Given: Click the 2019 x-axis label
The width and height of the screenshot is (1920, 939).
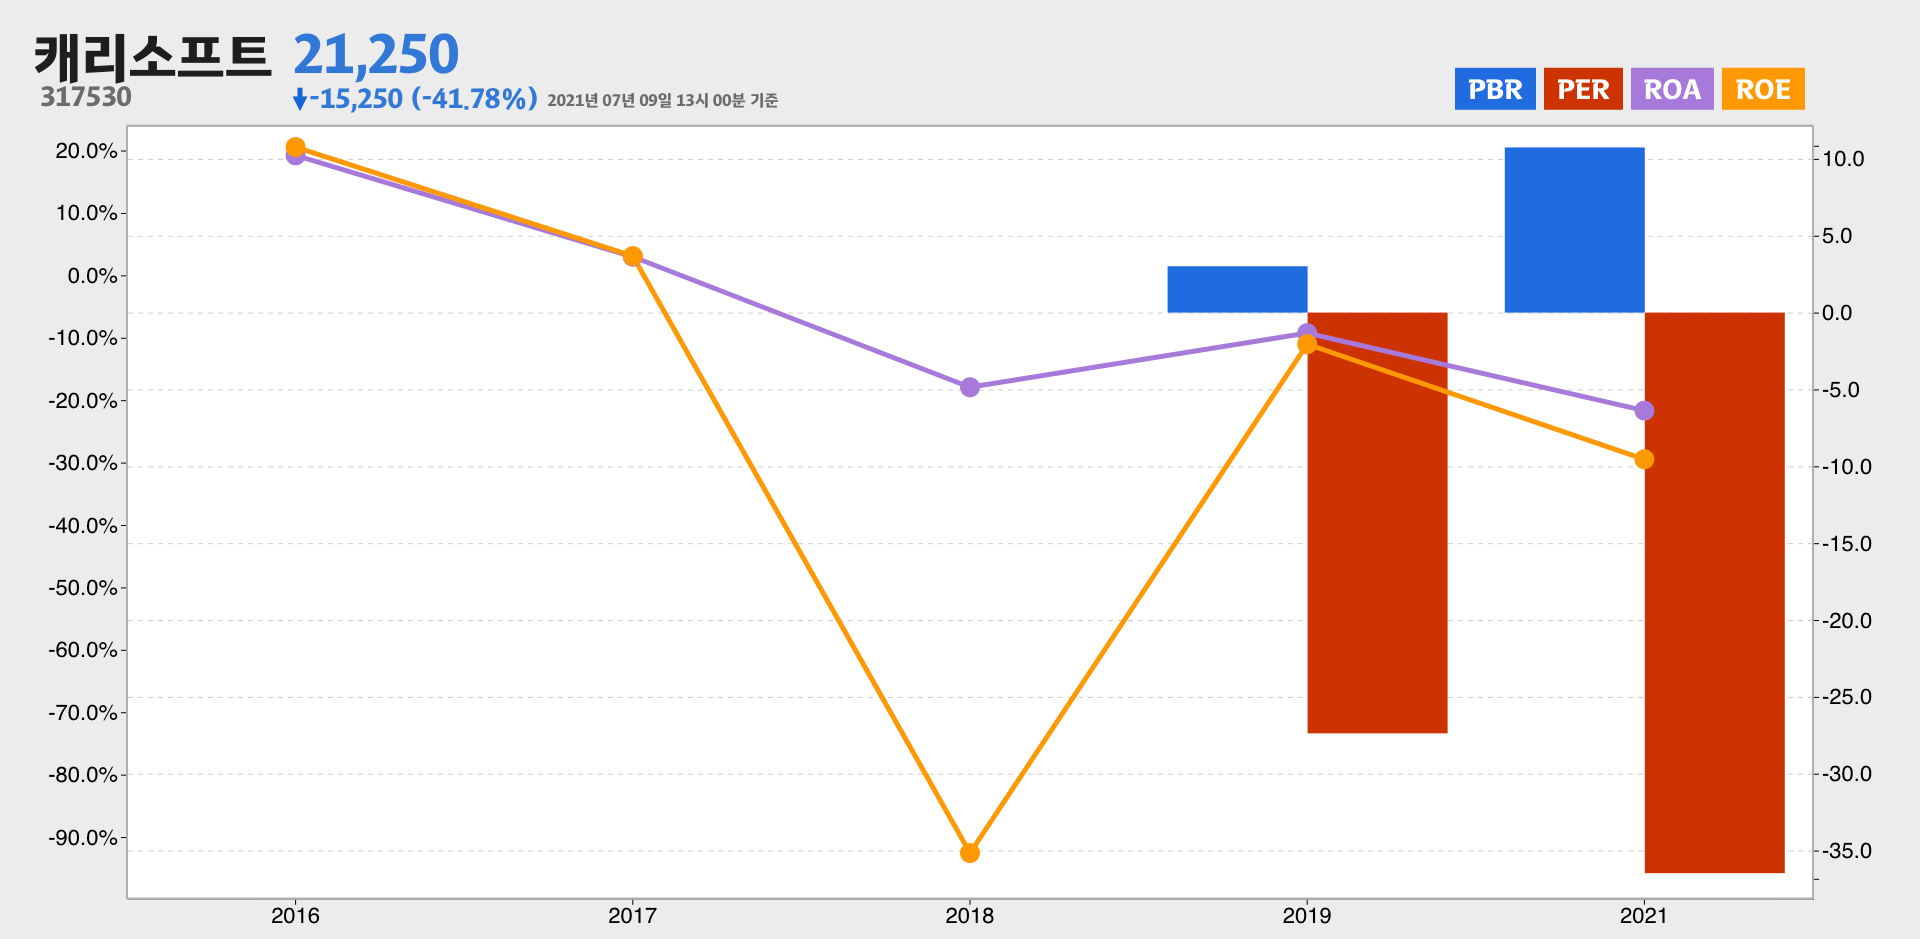Looking at the screenshot, I should tap(1307, 915).
